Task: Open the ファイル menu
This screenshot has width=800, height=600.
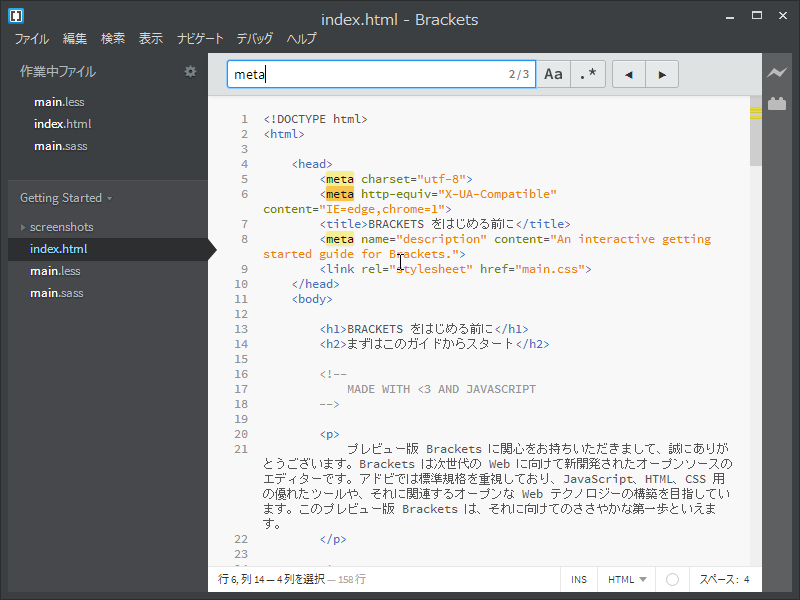Action: [31, 39]
